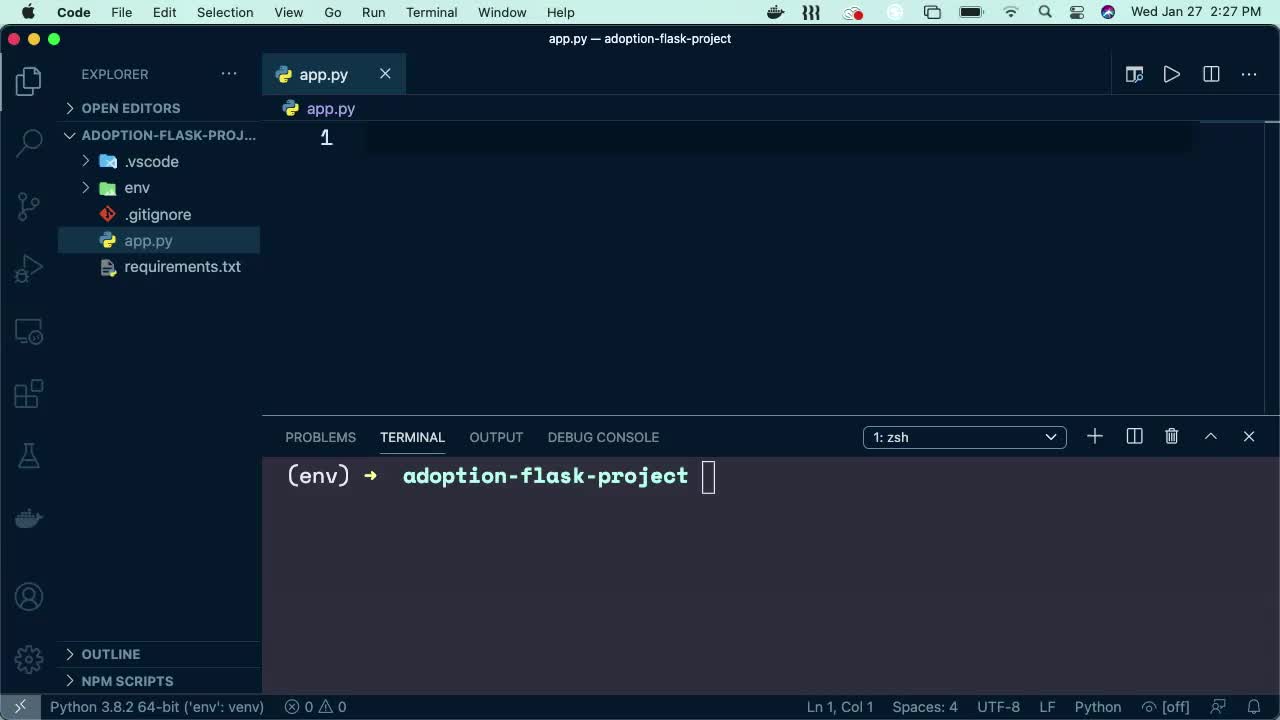Select requirements.txt in the Explorer
The image size is (1280, 720).
click(182, 267)
